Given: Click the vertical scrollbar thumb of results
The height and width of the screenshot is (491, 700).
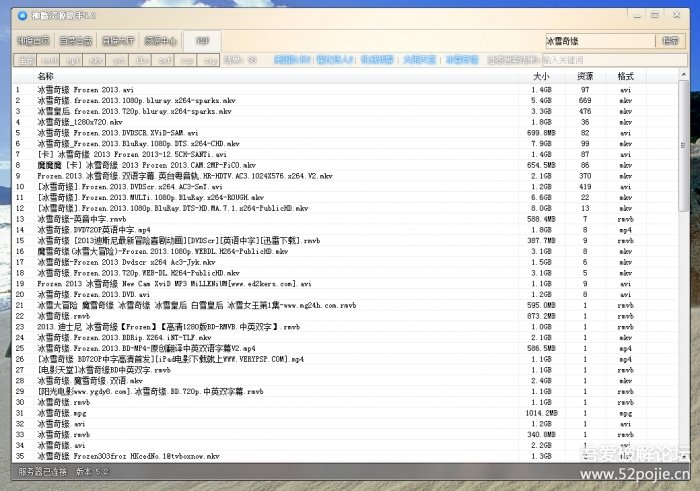Looking at the screenshot, I should [x=683, y=145].
